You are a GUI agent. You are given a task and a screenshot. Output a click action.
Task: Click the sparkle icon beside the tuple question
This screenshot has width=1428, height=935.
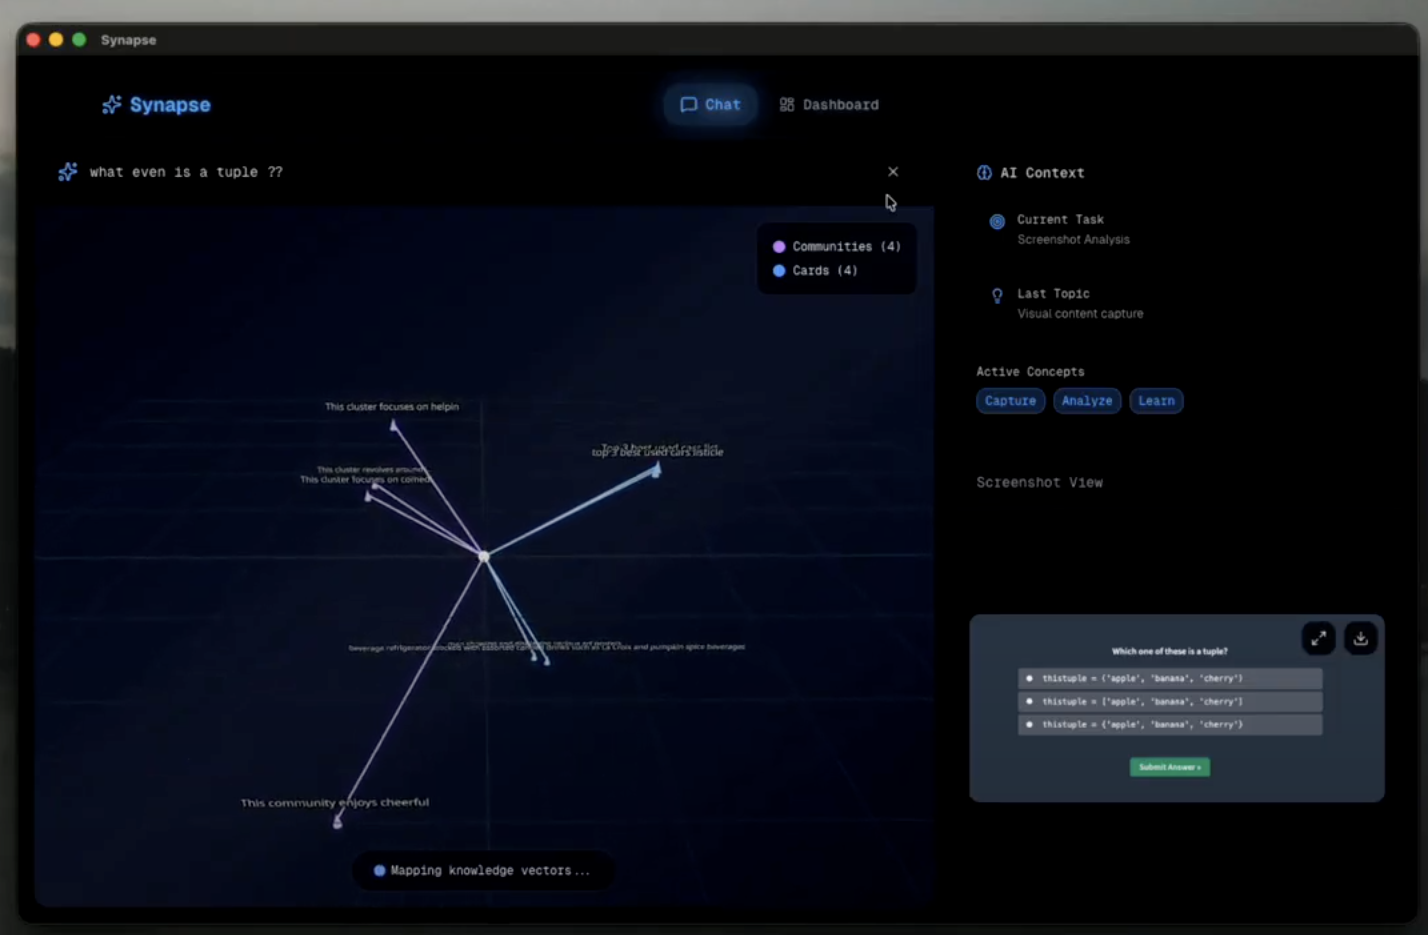(66, 171)
